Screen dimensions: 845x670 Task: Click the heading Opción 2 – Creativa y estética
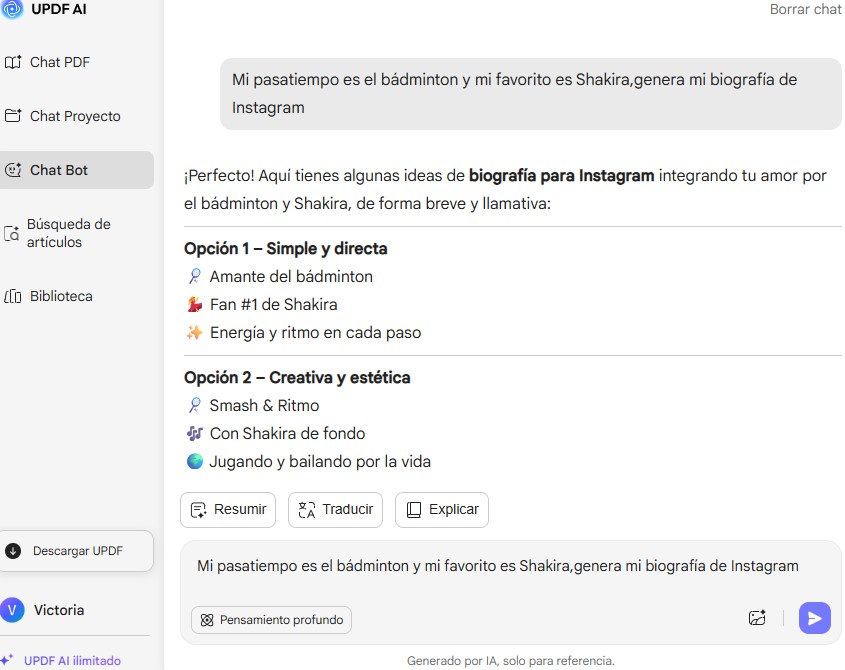coord(297,377)
